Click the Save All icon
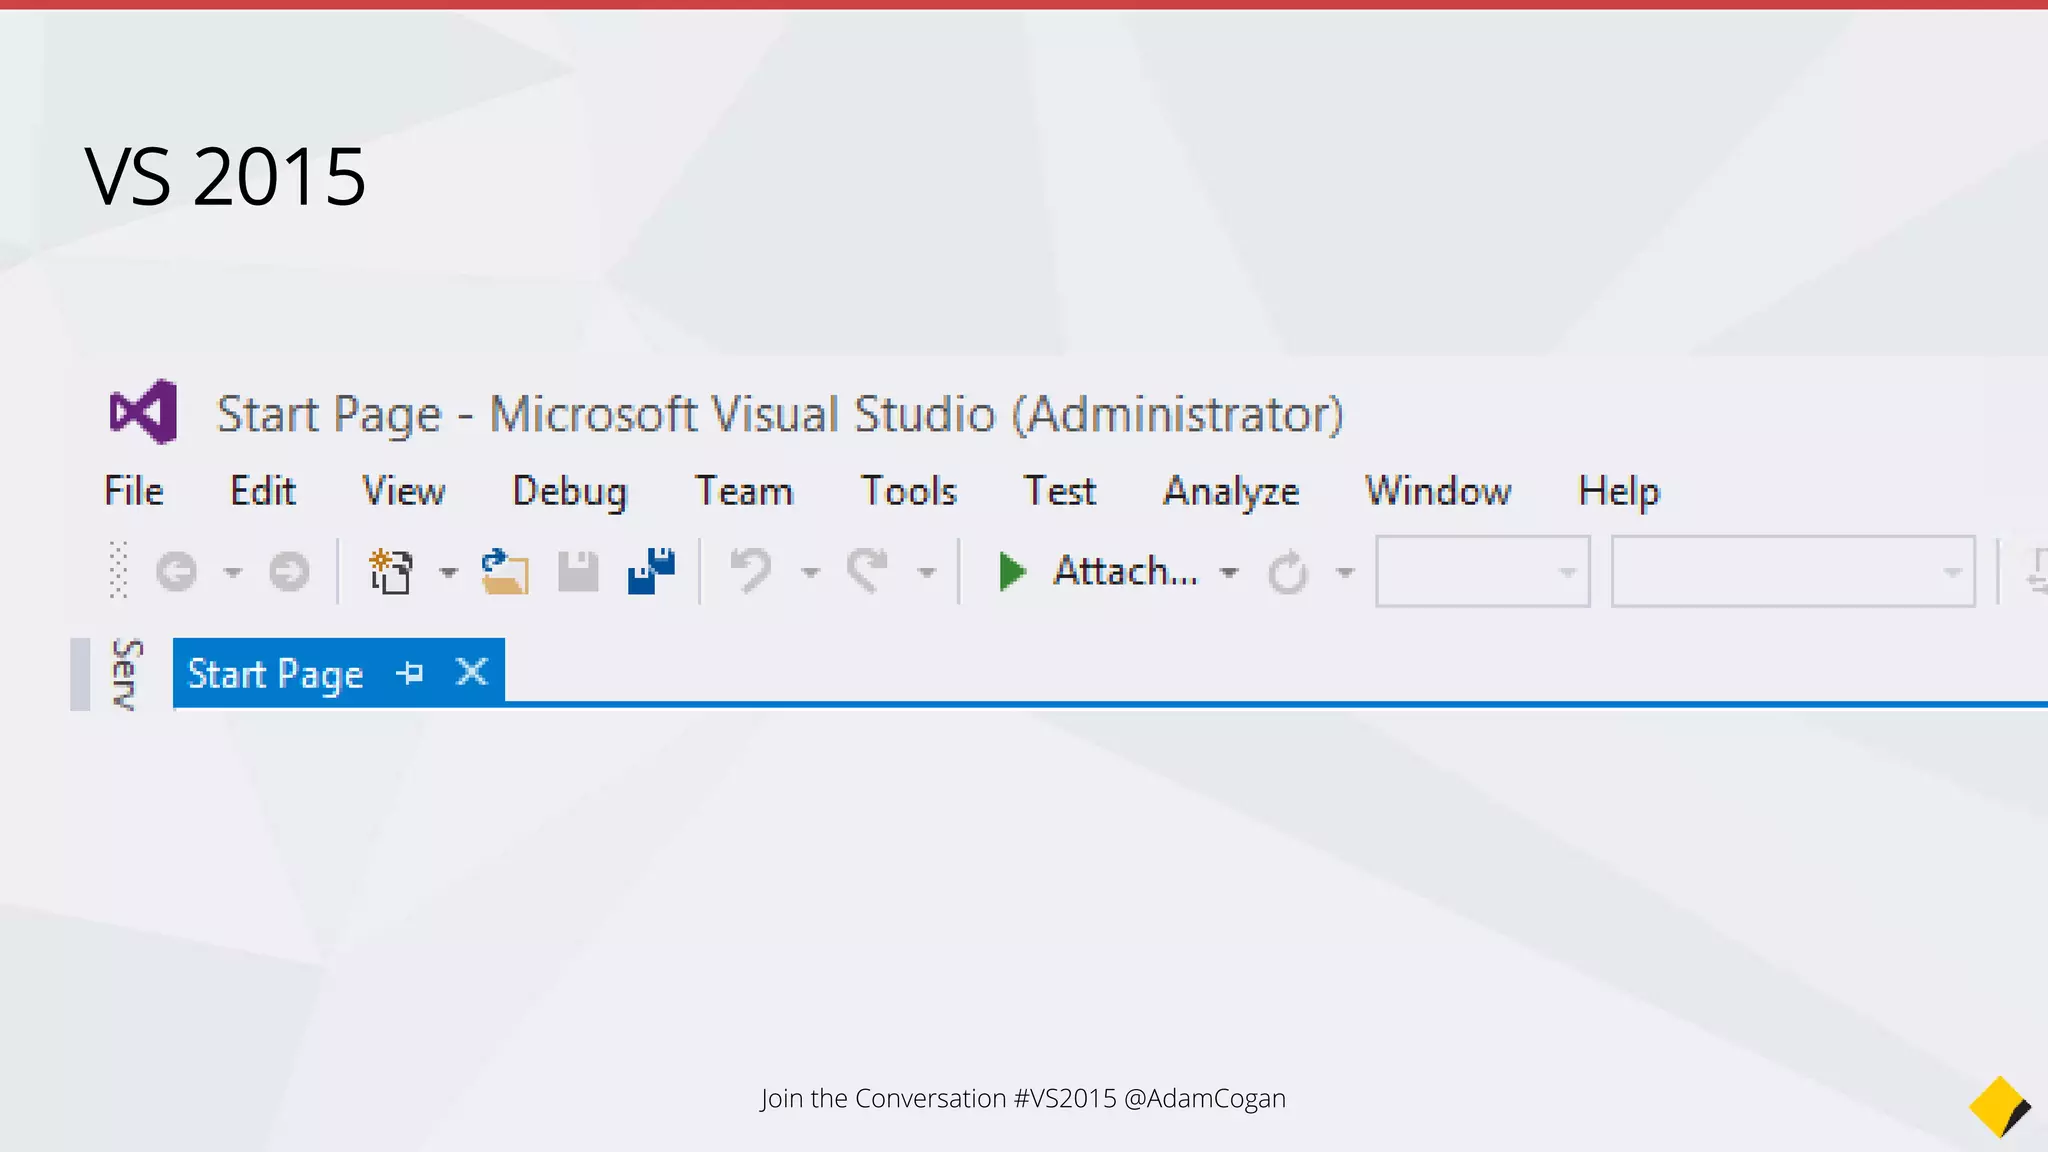 [x=651, y=570]
